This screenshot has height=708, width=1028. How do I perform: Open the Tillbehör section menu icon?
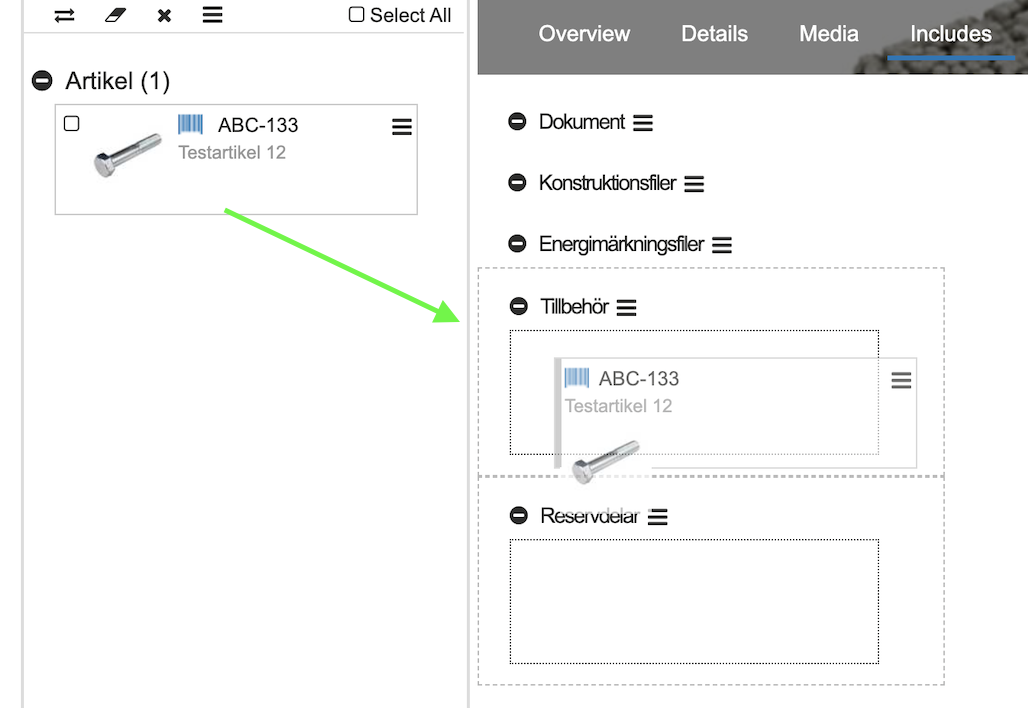[626, 308]
